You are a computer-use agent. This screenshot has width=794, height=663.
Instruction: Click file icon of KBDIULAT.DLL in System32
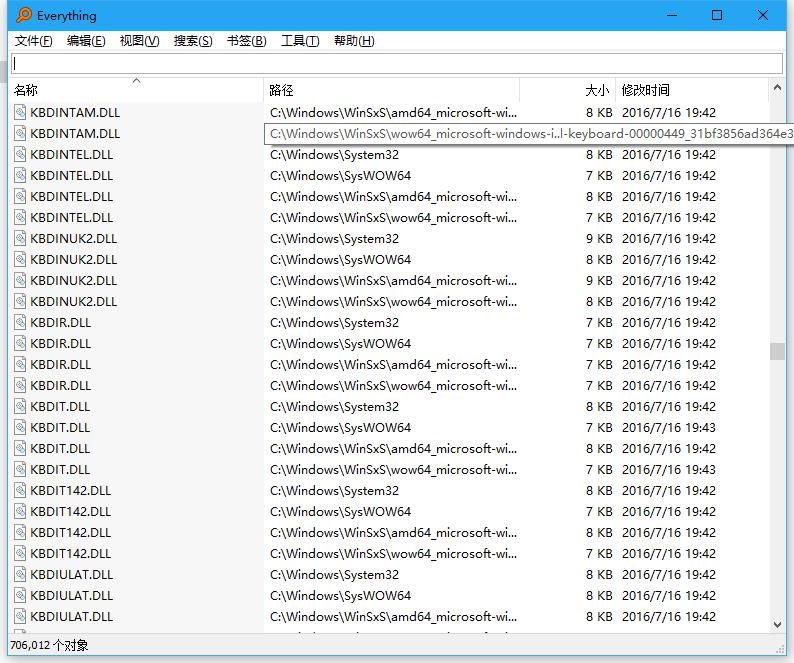(x=20, y=575)
